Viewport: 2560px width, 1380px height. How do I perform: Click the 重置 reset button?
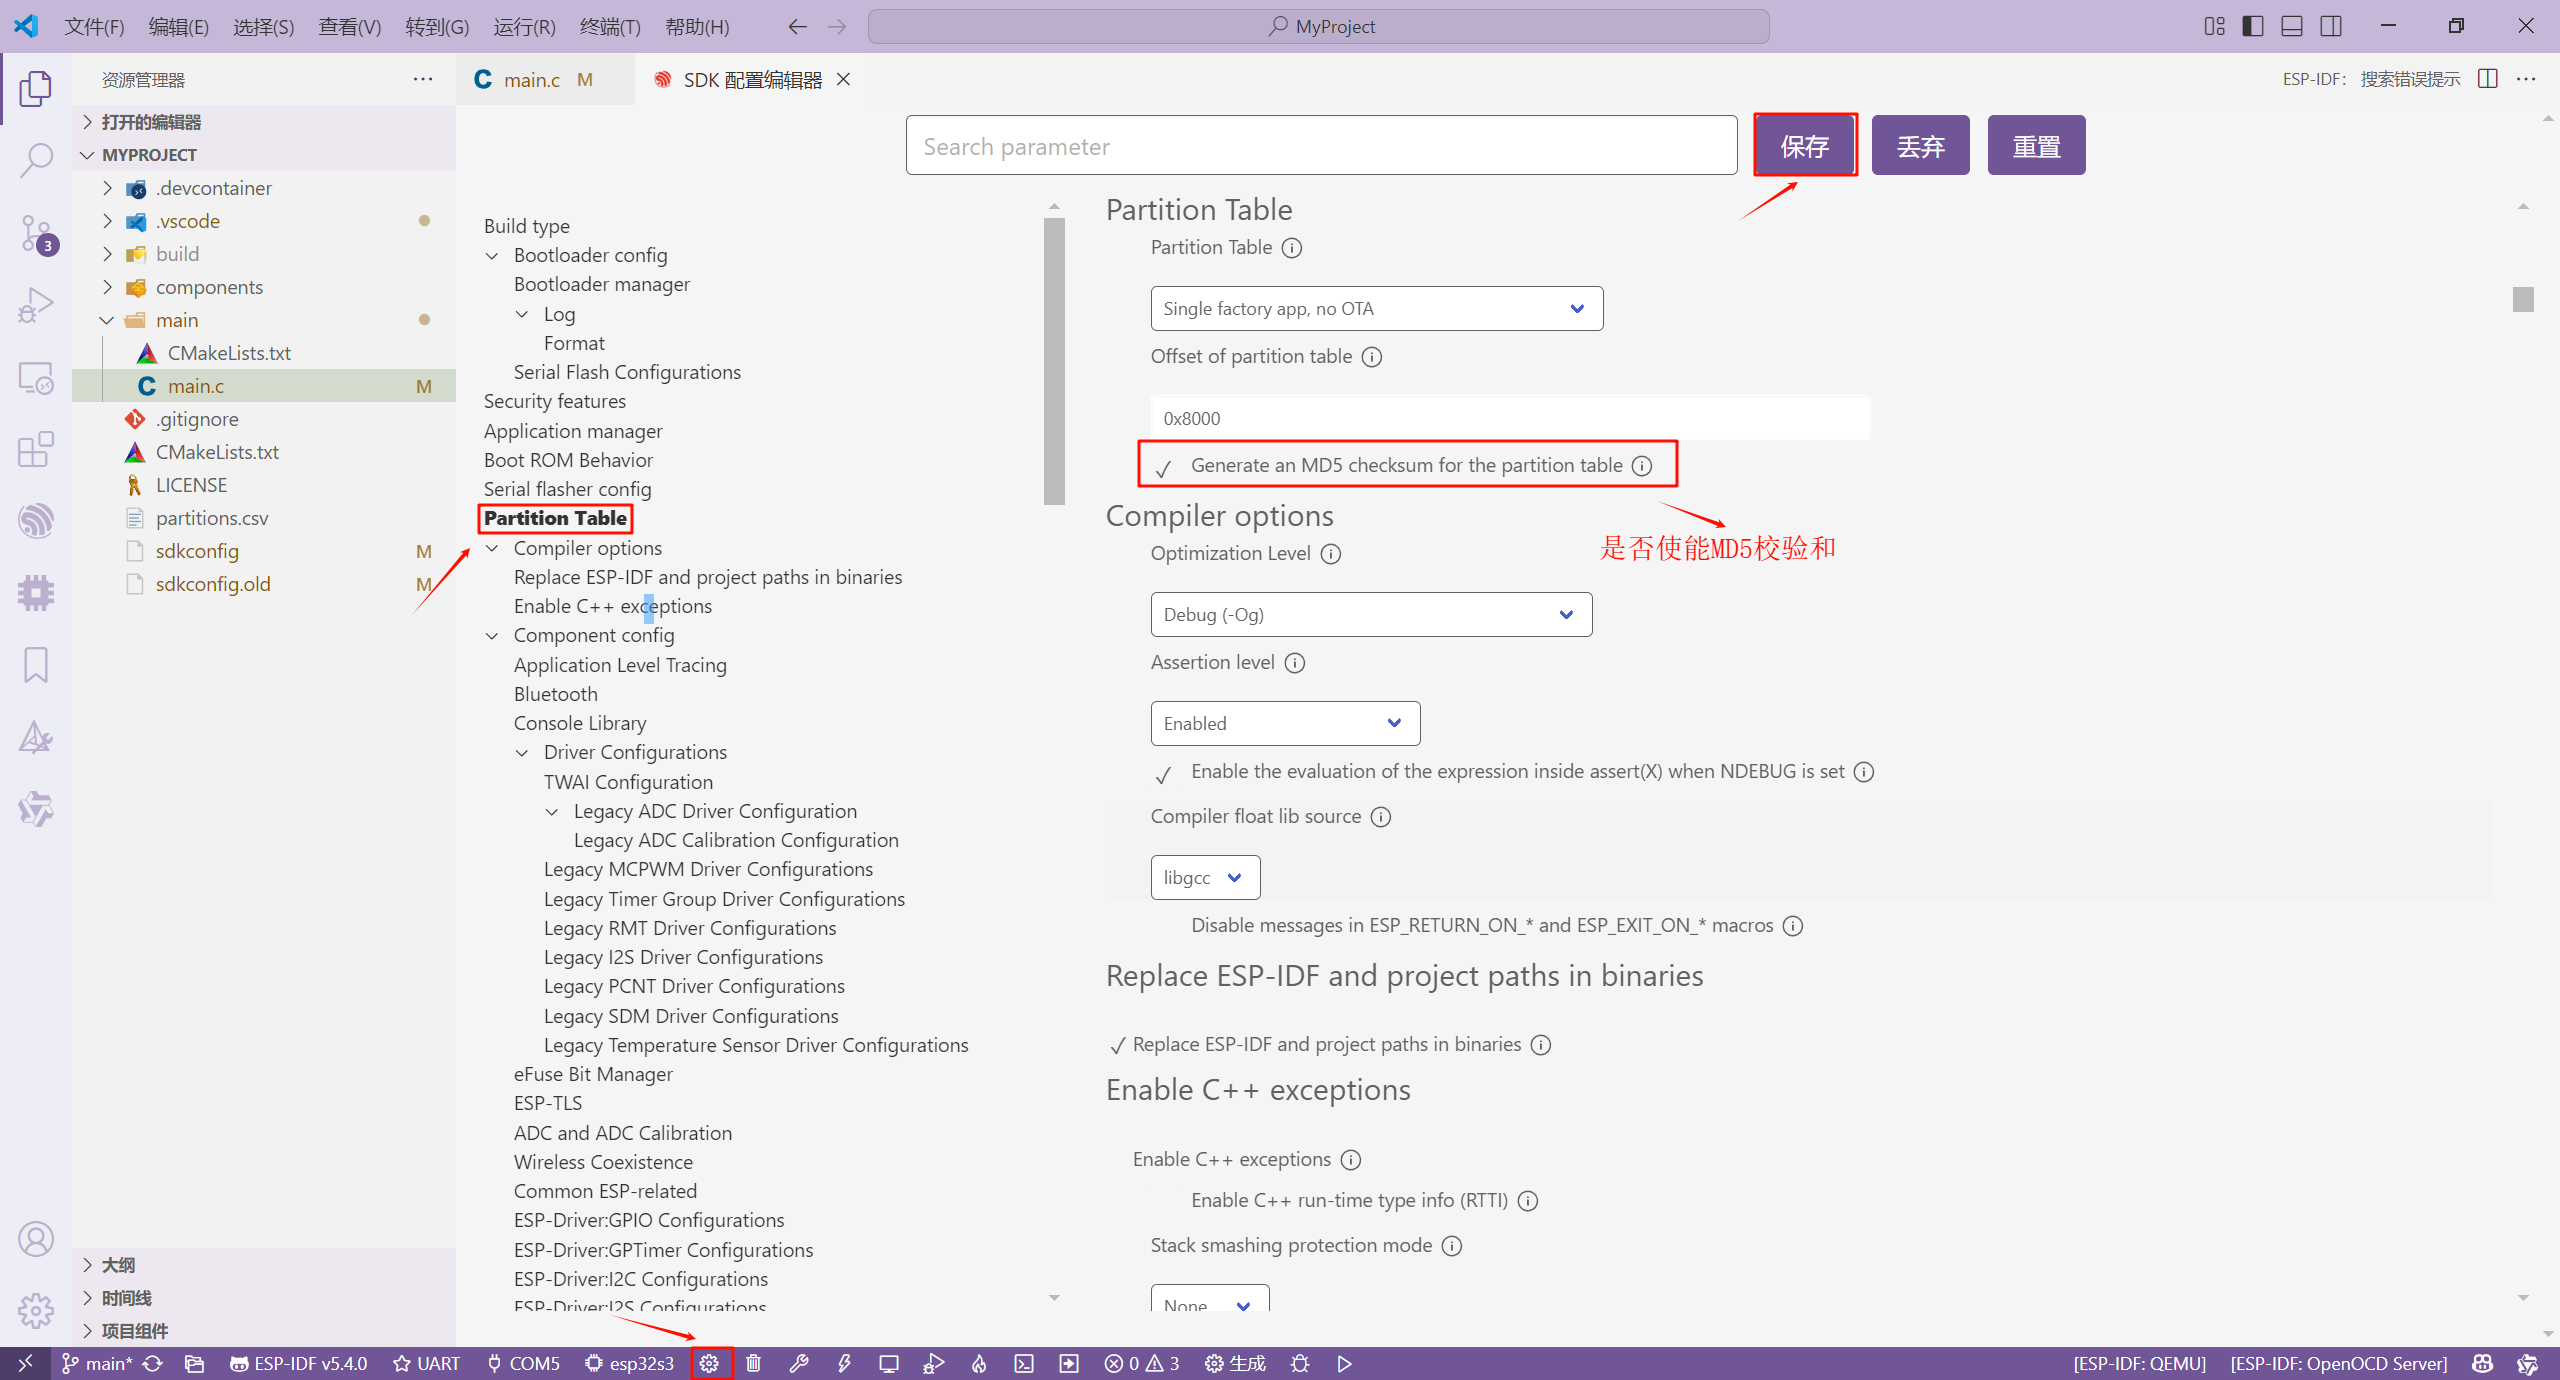coord(2035,146)
